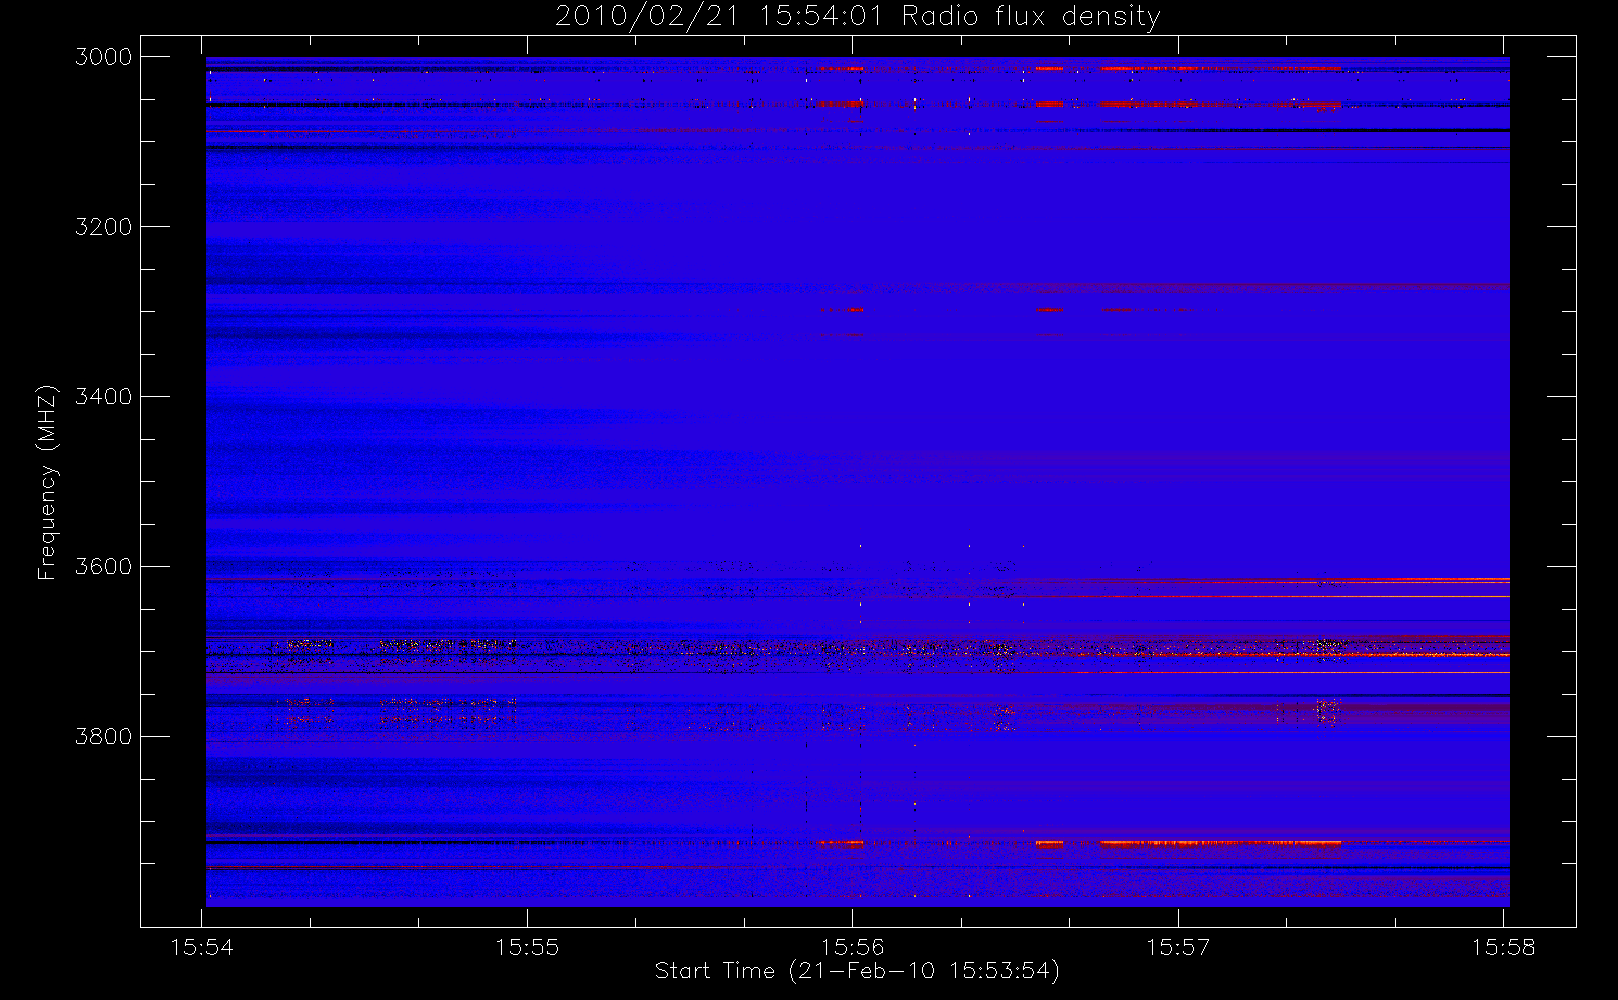Click the 3000 frequency tick label
Viewport: 1618px width, 1000px height.
click(x=104, y=57)
